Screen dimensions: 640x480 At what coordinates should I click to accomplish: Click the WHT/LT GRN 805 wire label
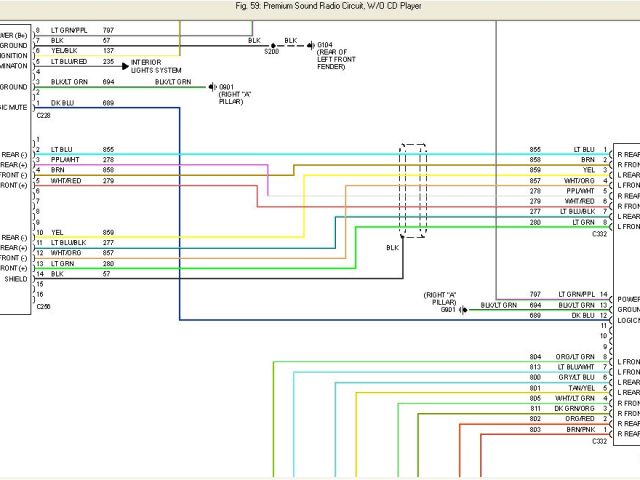click(x=577, y=398)
